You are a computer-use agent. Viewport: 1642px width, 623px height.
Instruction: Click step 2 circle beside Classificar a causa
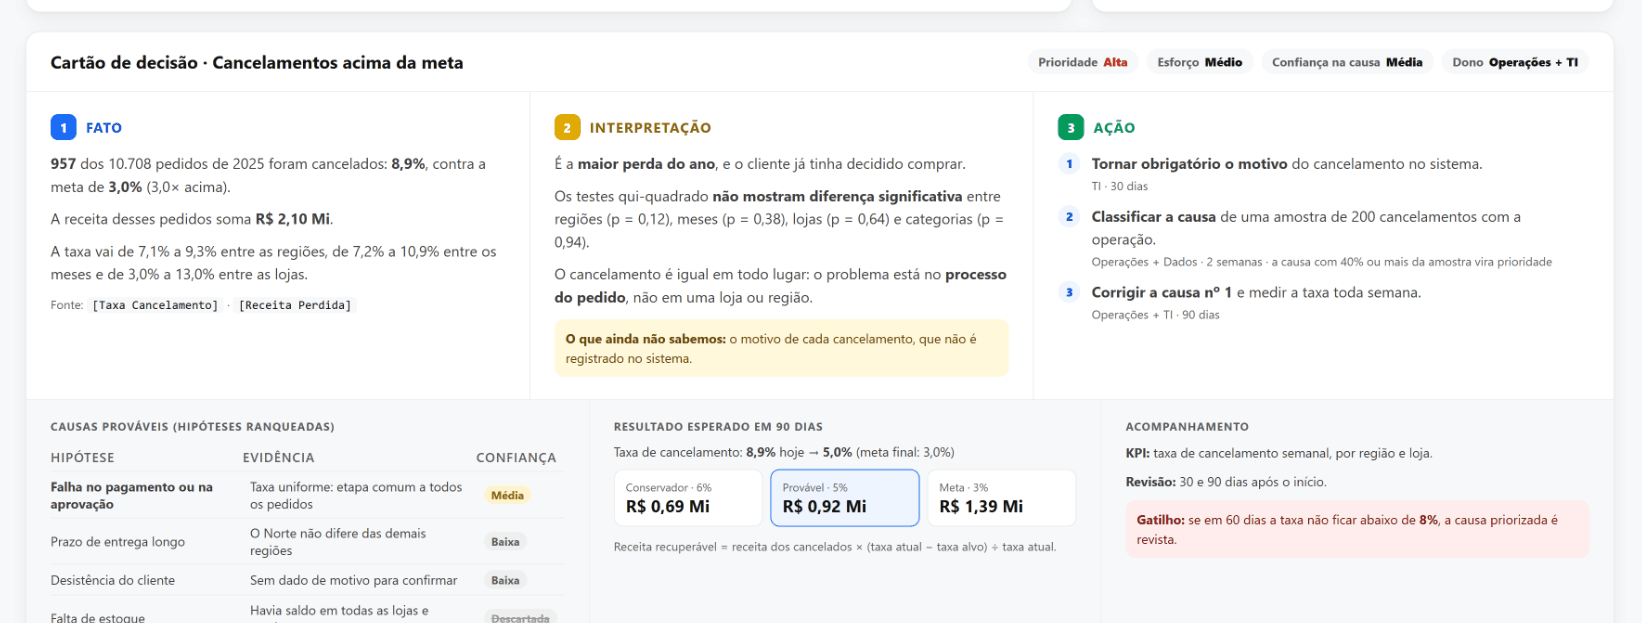(1069, 217)
